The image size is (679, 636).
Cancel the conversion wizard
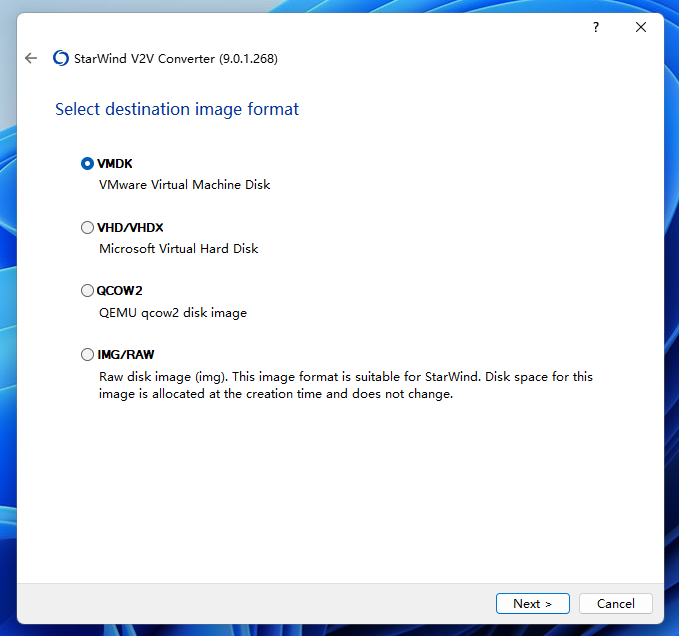[x=616, y=604]
